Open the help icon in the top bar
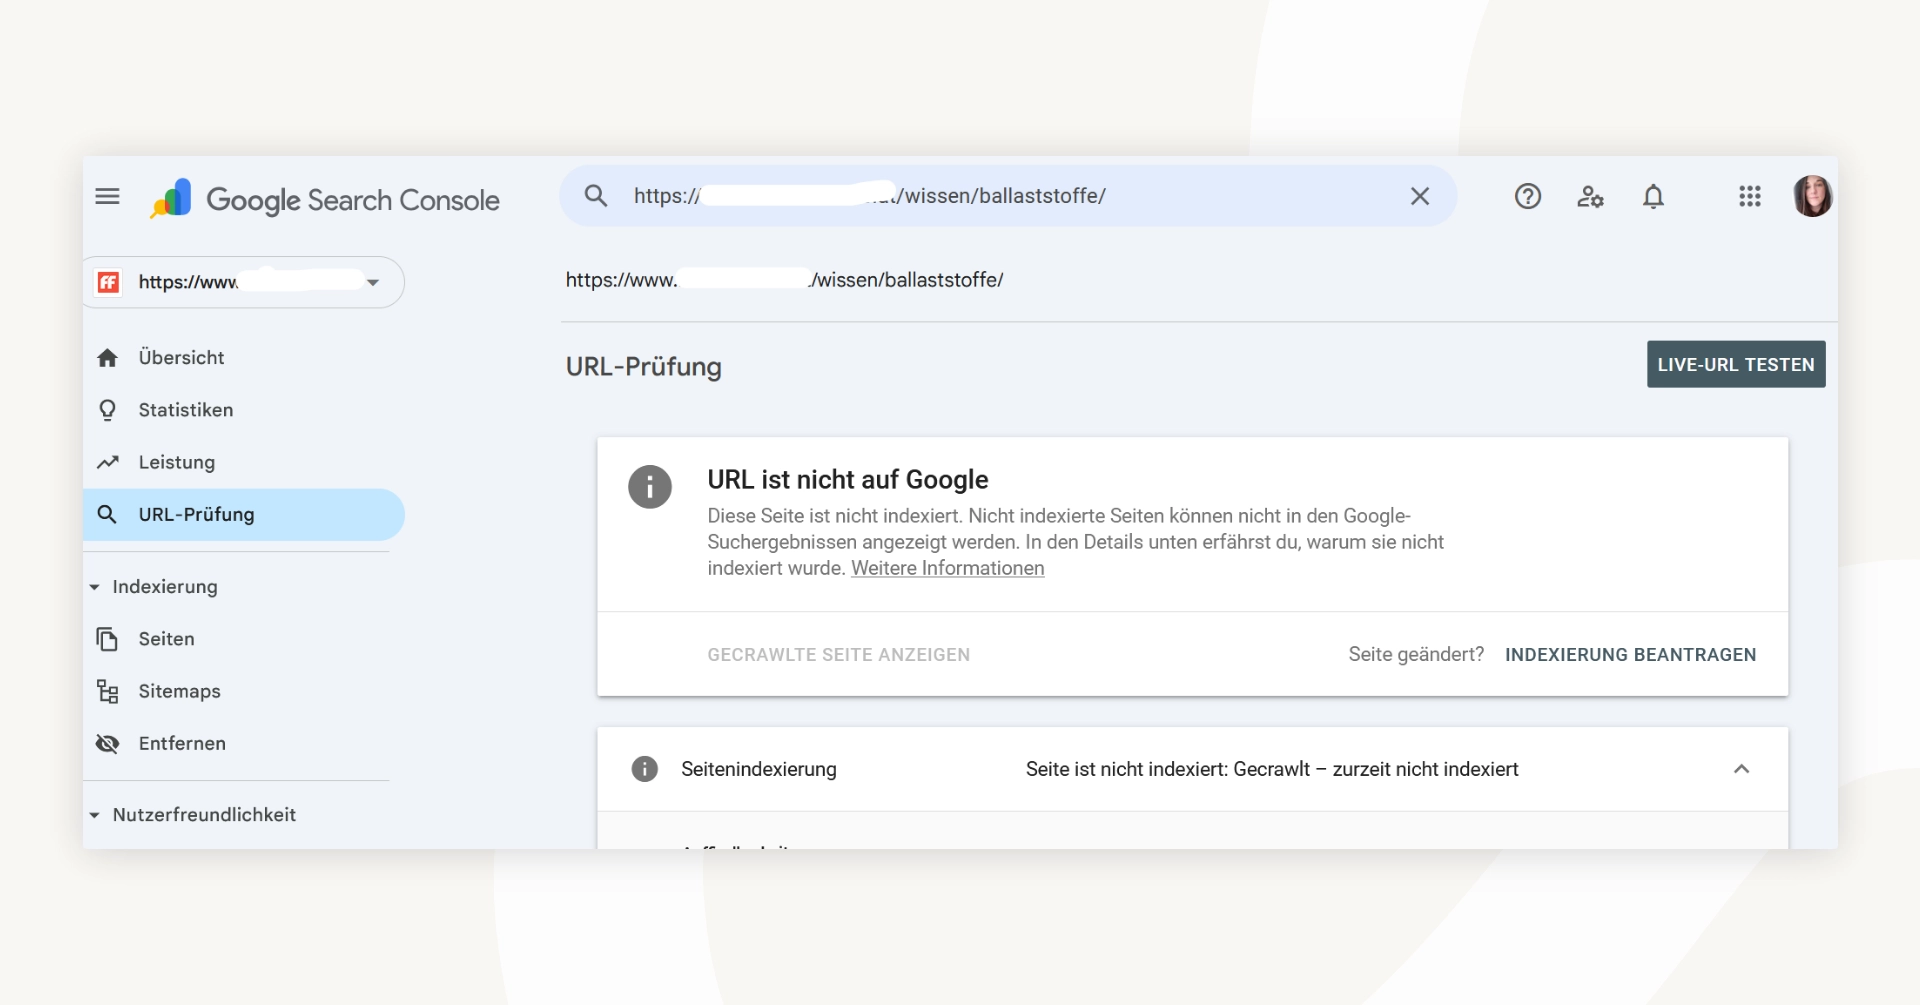1920x1005 pixels. 1527,196
